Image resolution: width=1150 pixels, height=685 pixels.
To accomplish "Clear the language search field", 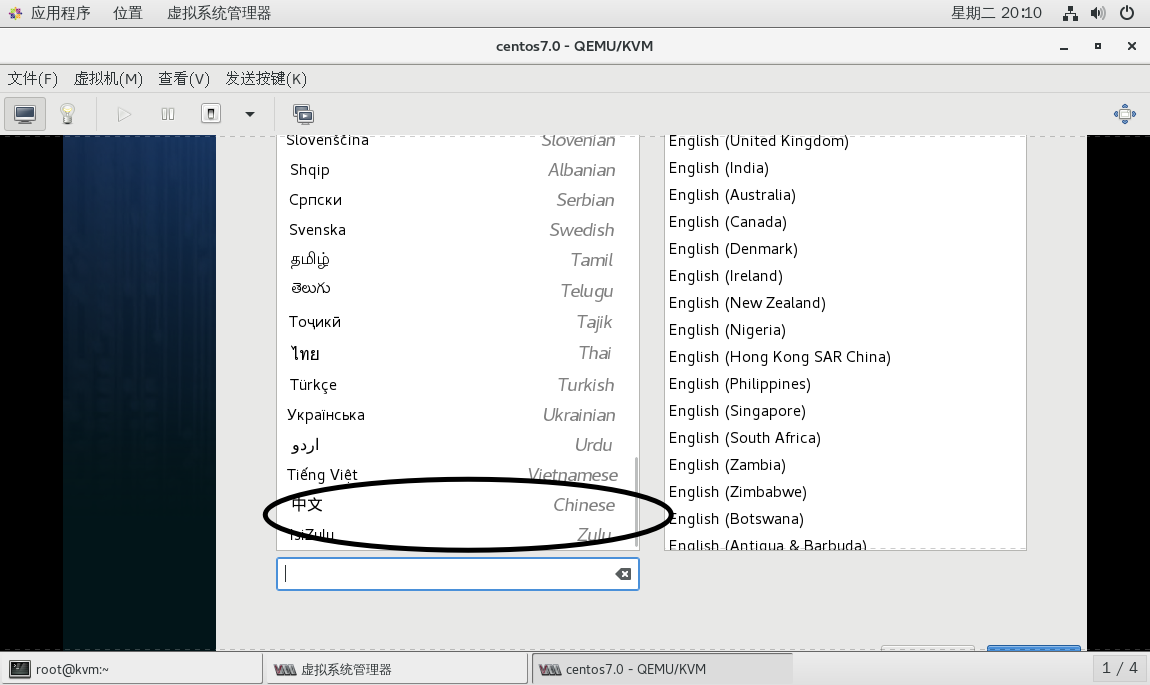I will click(x=623, y=574).
